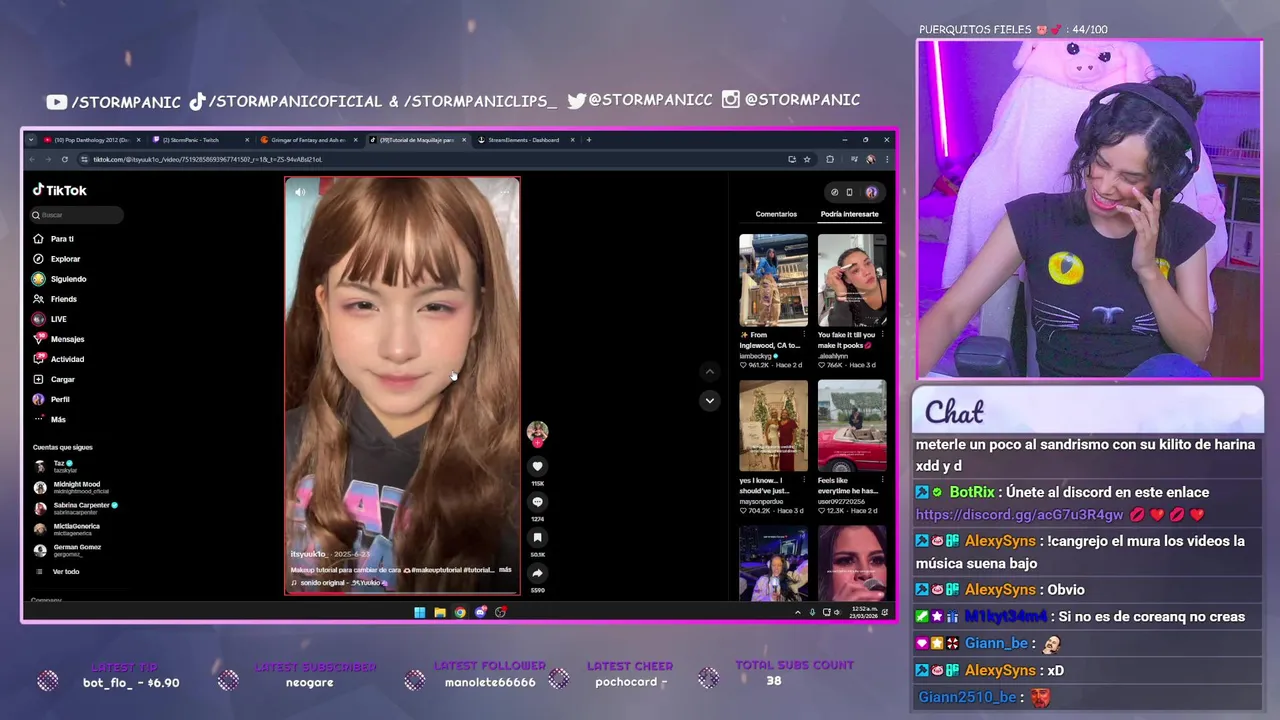
Task: Switch to the Comentarios tab
Action: (x=776, y=214)
